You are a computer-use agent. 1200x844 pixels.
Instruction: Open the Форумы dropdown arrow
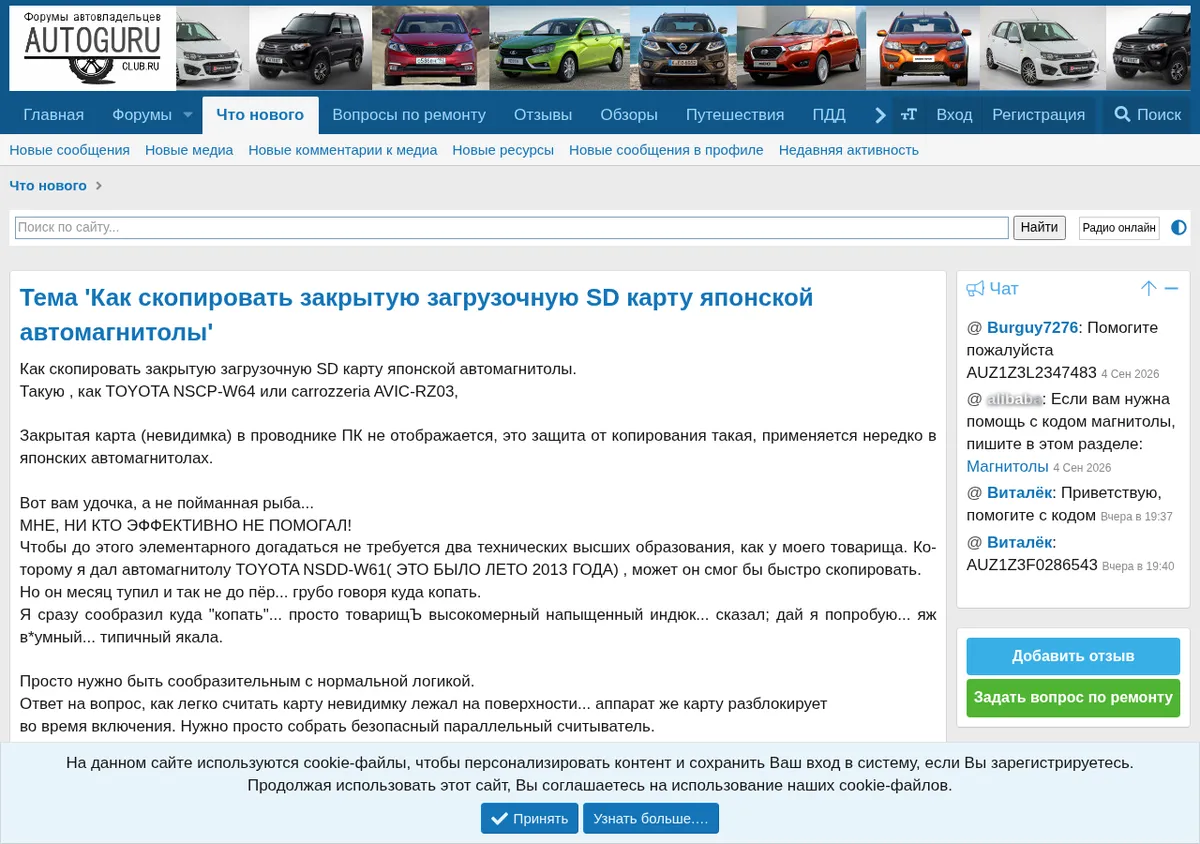point(187,115)
